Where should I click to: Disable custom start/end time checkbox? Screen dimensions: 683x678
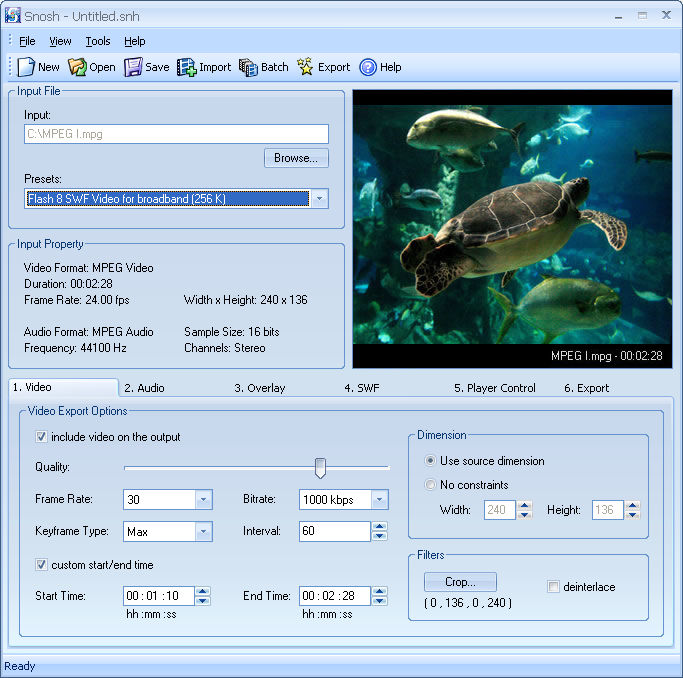pyautogui.click(x=41, y=565)
